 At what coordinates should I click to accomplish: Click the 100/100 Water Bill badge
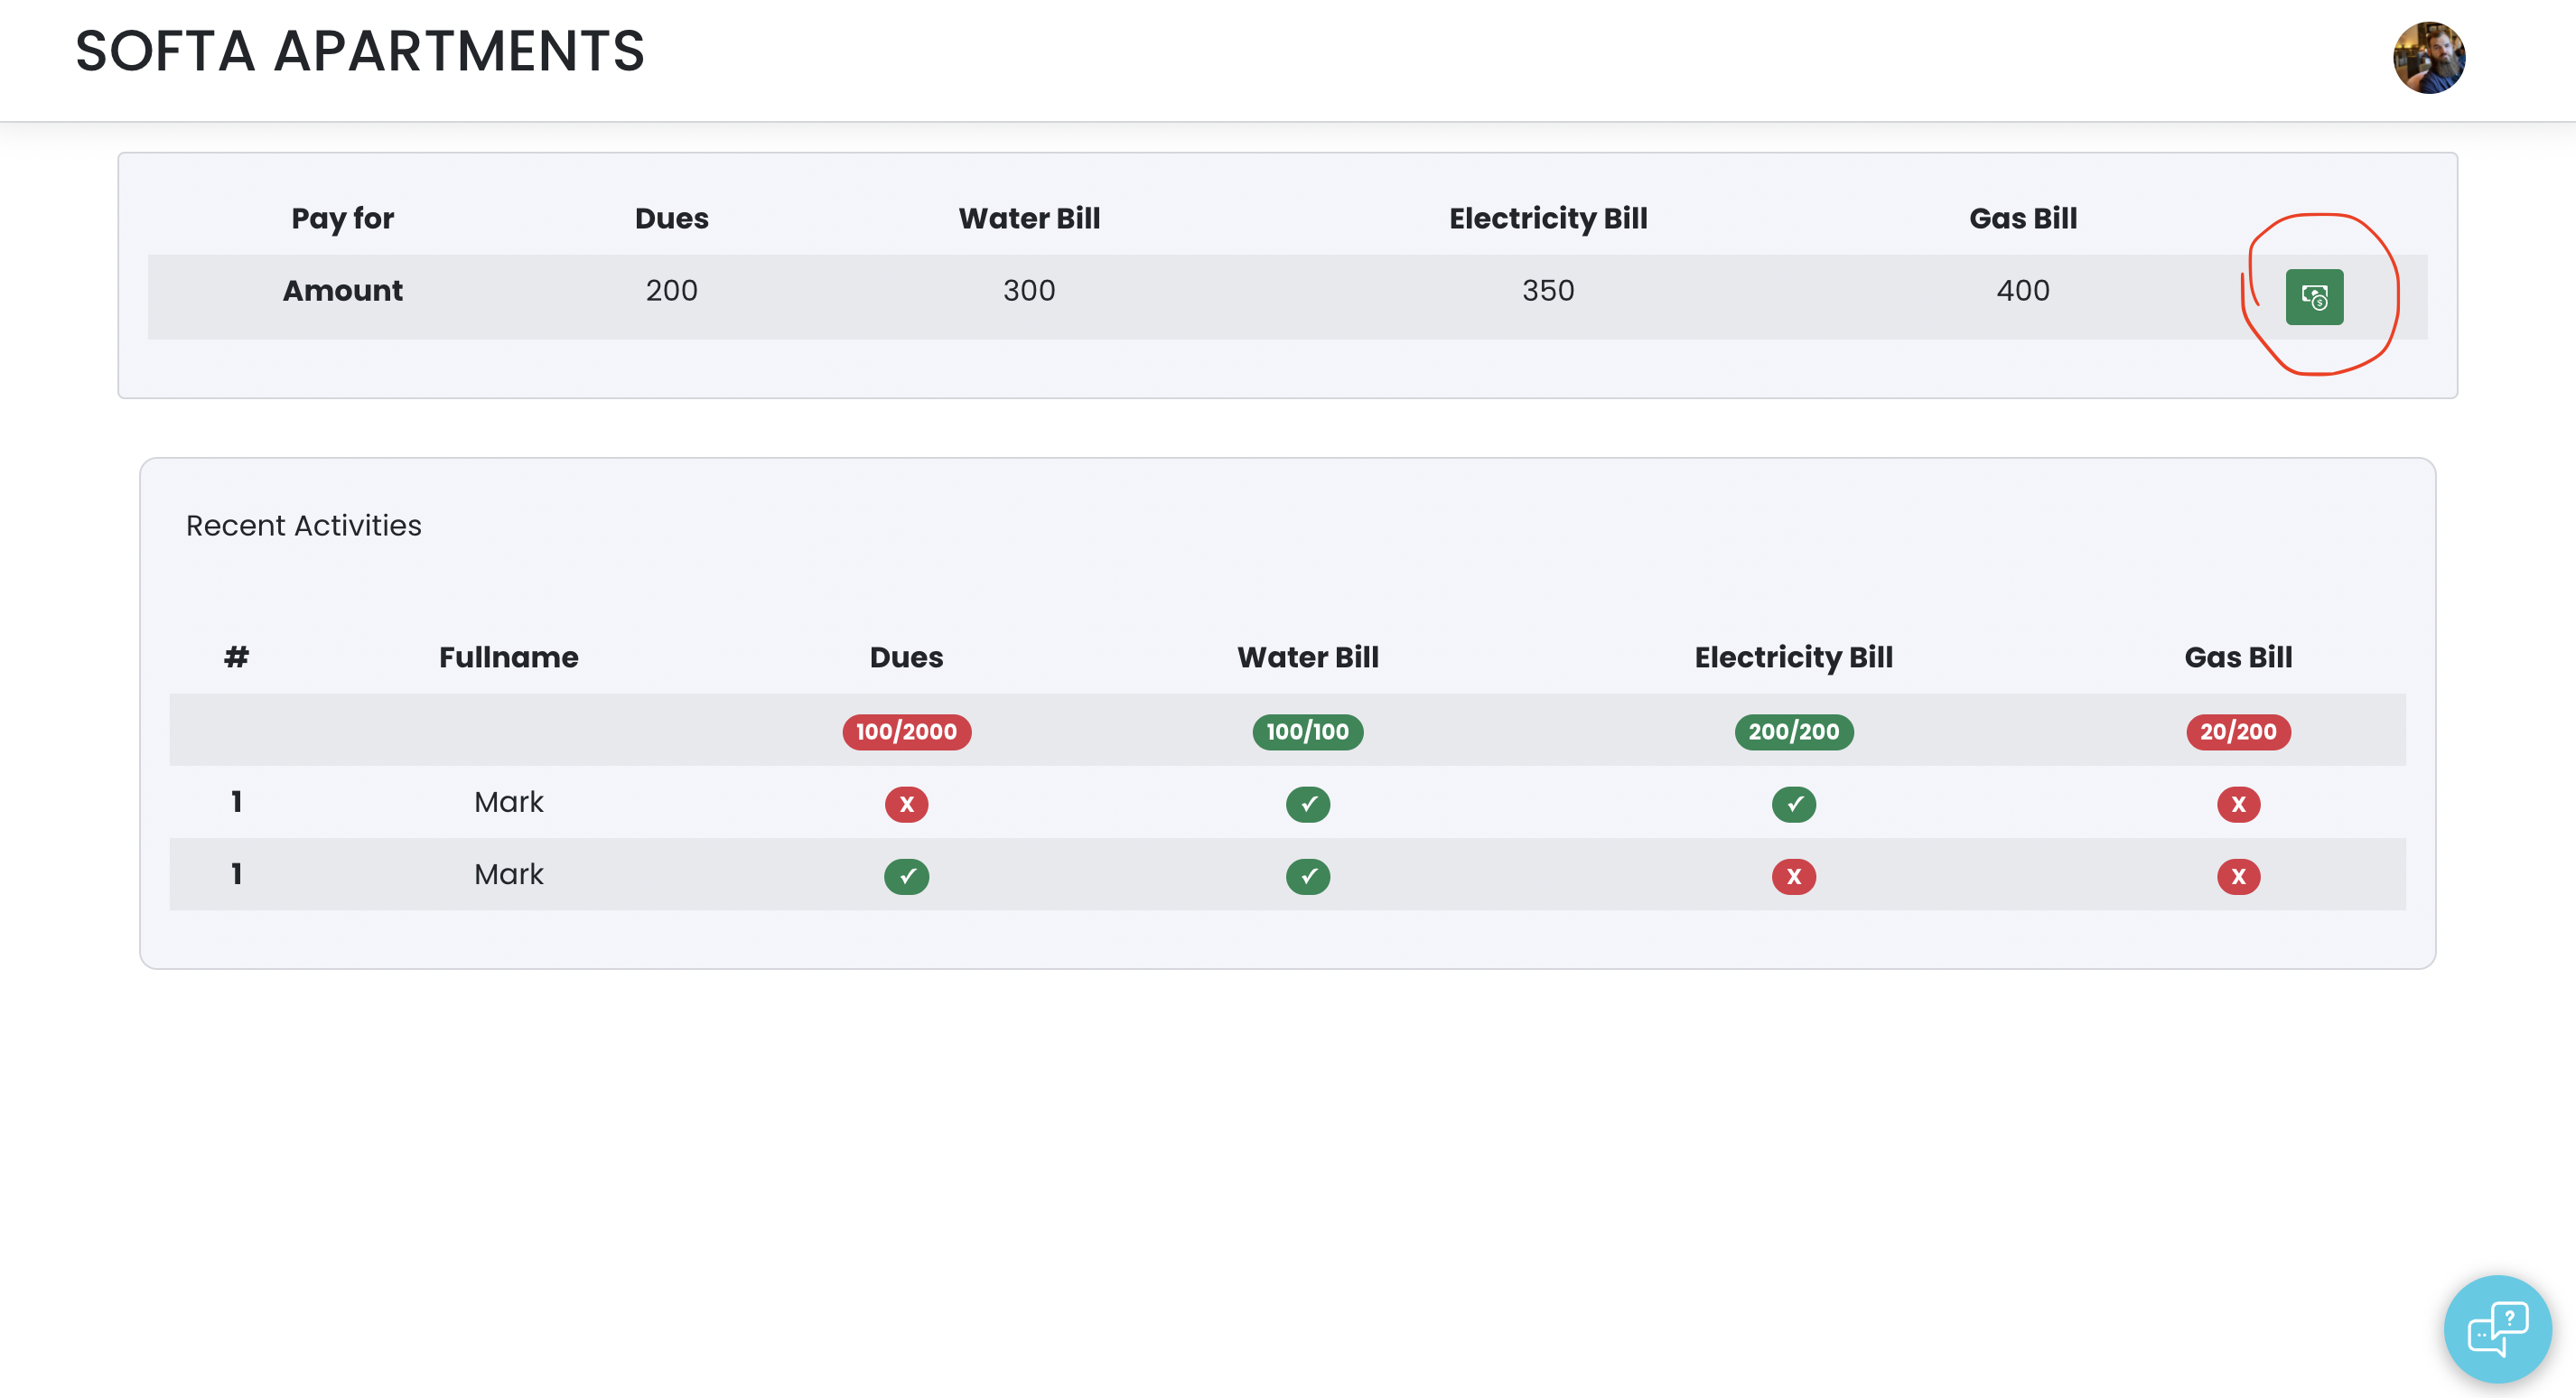click(x=1307, y=731)
